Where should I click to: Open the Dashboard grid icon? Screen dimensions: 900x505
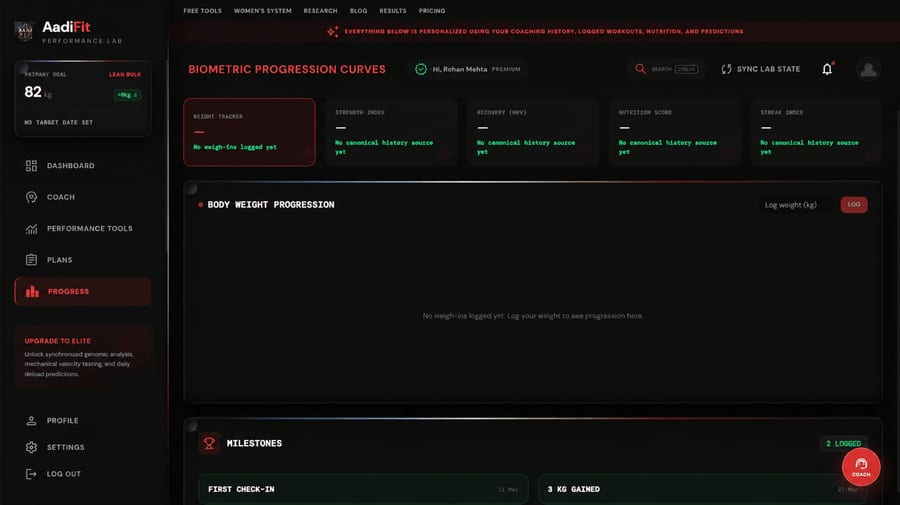[x=31, y=166]
